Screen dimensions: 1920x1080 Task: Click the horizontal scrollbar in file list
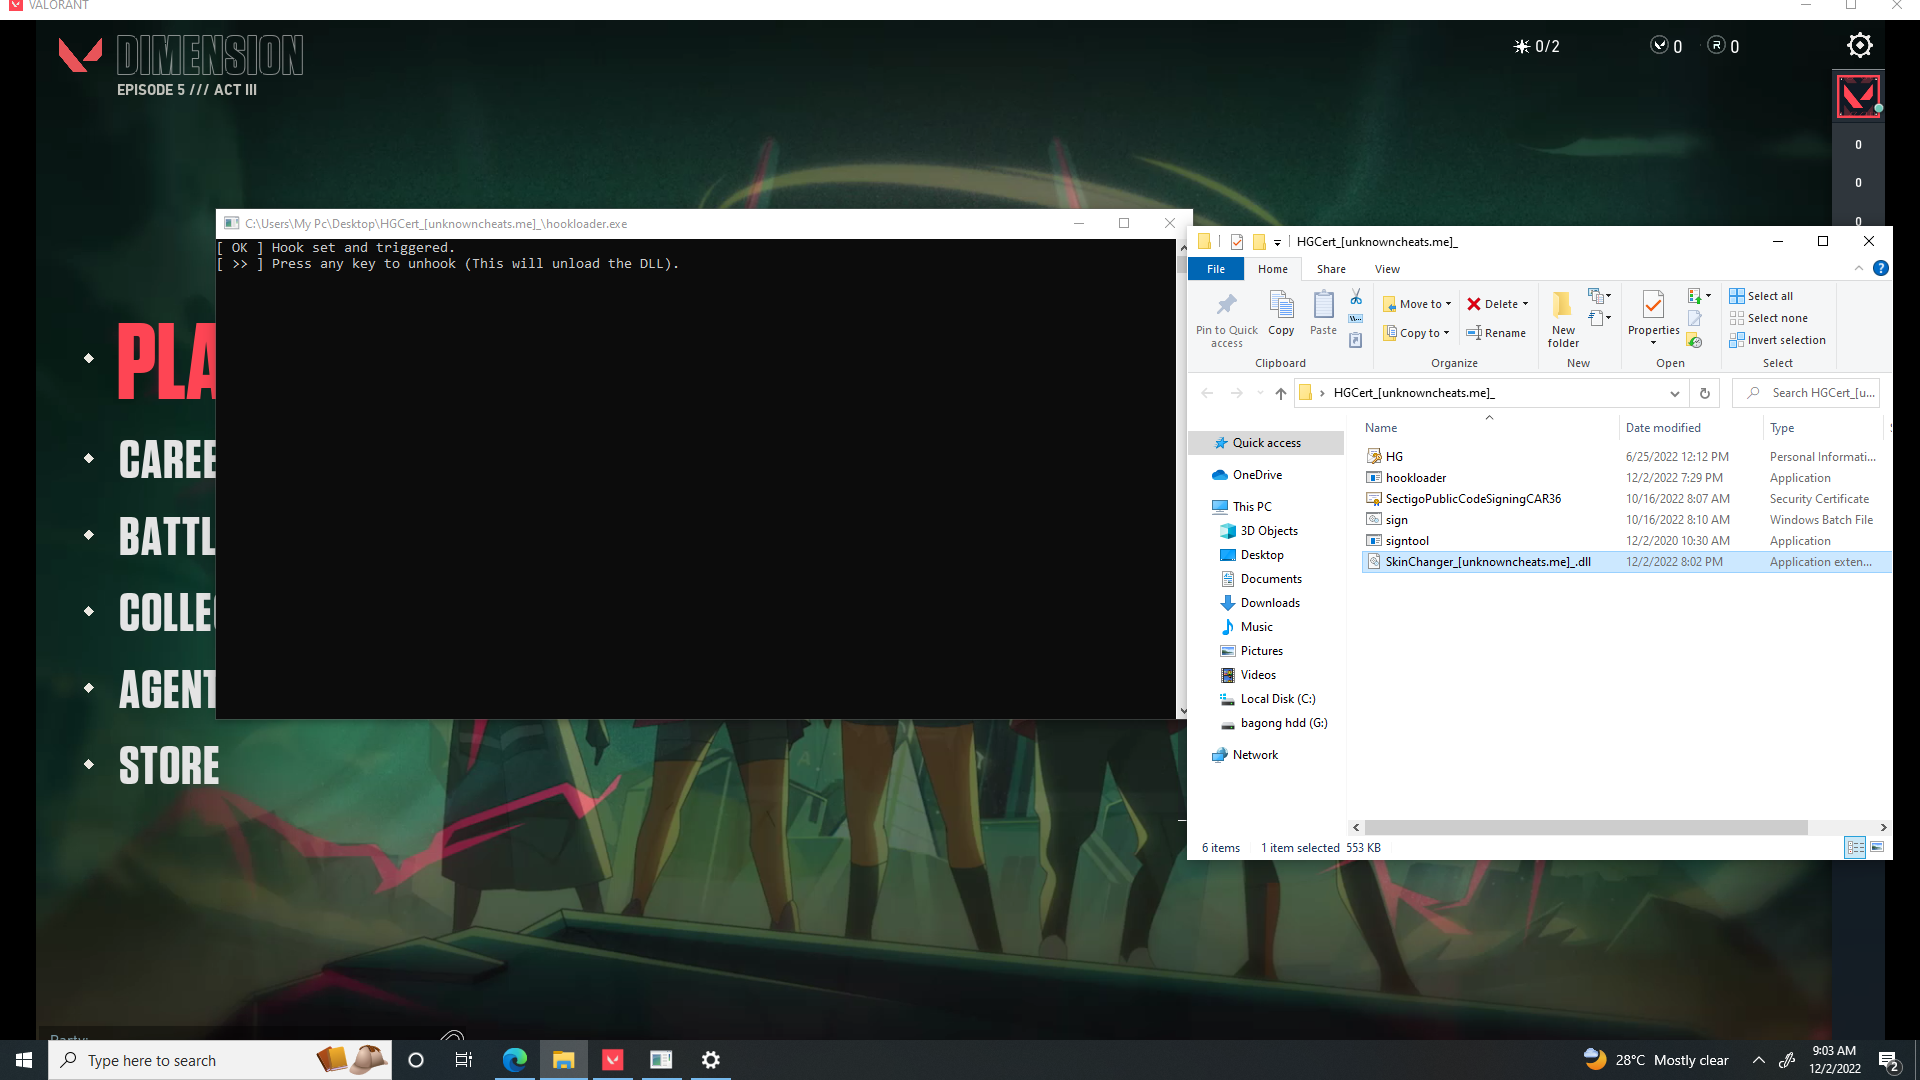(x=1585, y=827)
